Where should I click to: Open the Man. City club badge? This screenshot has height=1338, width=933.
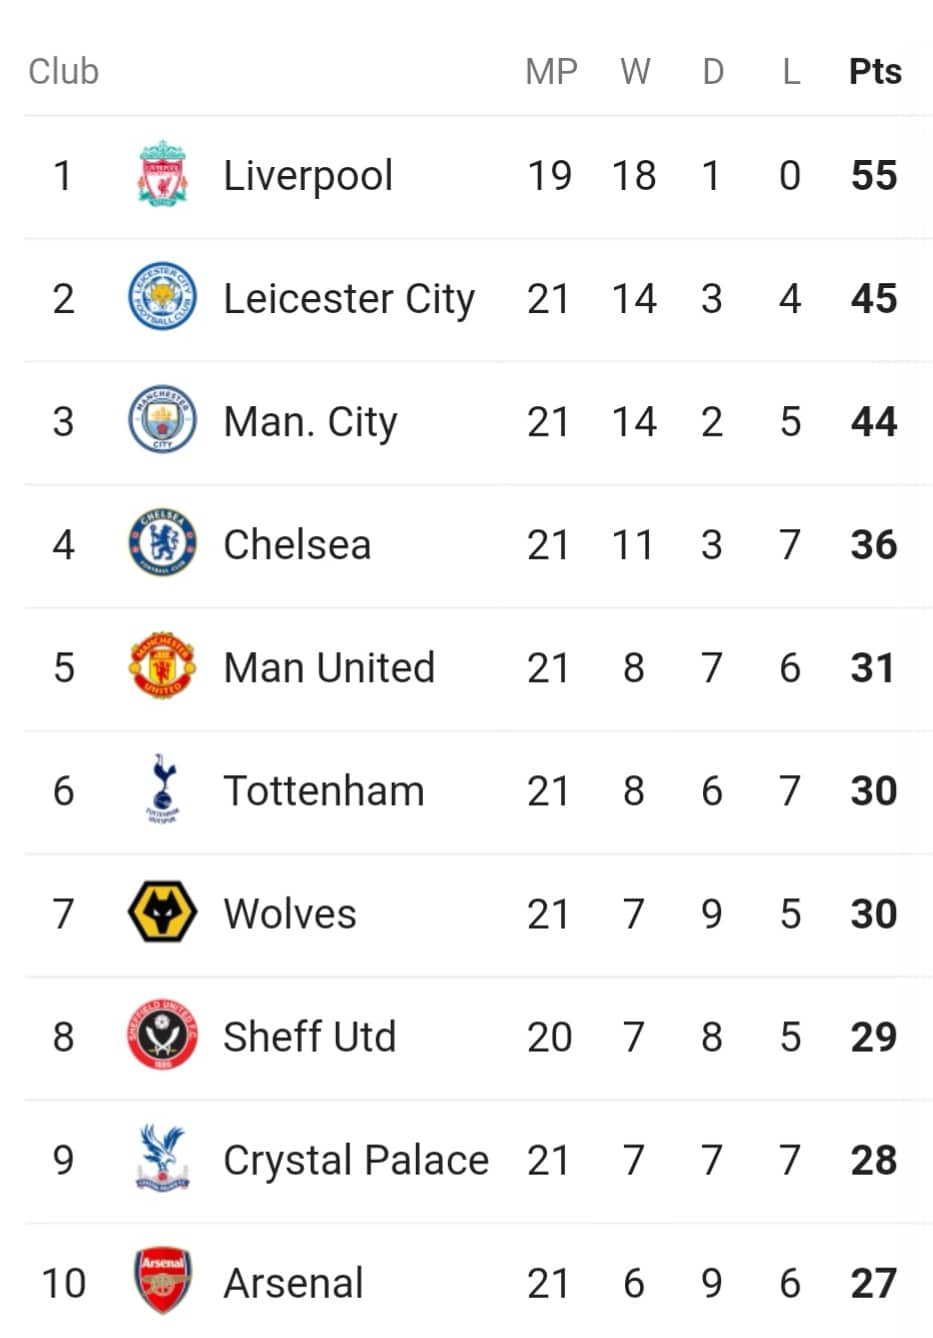pos(162,420)
